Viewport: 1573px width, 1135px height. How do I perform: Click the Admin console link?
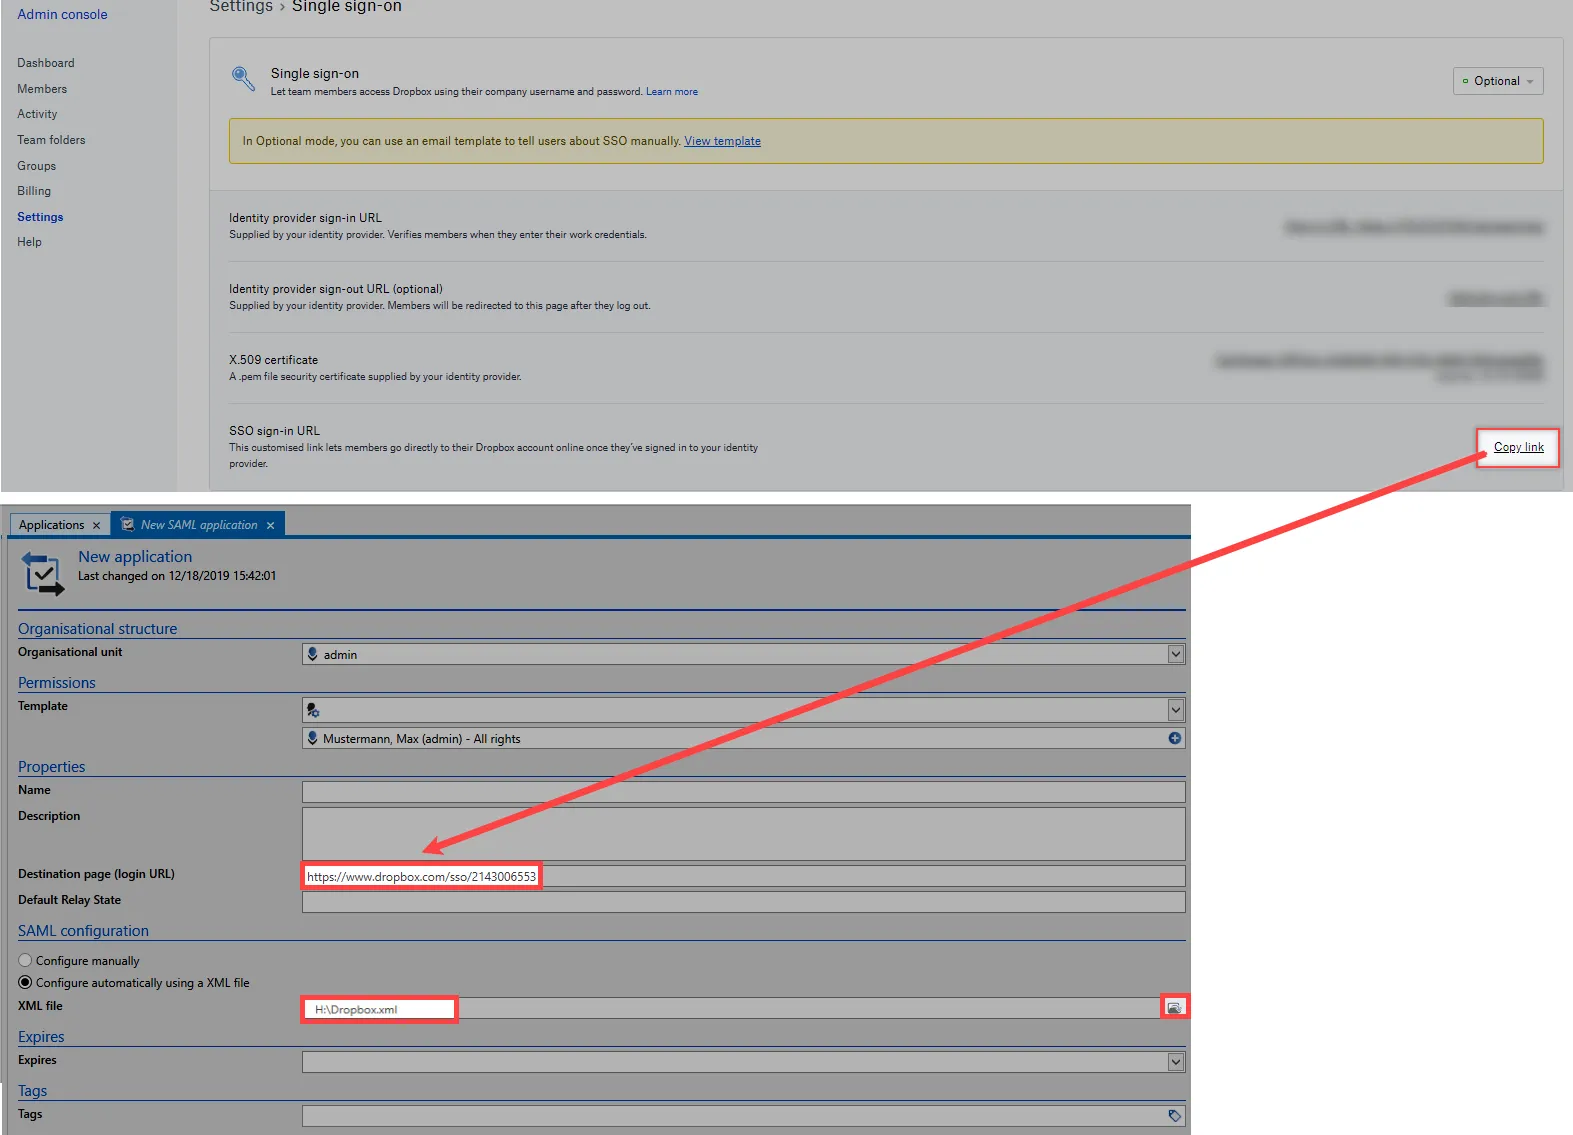pyautogui.click(x=62, y=14)
